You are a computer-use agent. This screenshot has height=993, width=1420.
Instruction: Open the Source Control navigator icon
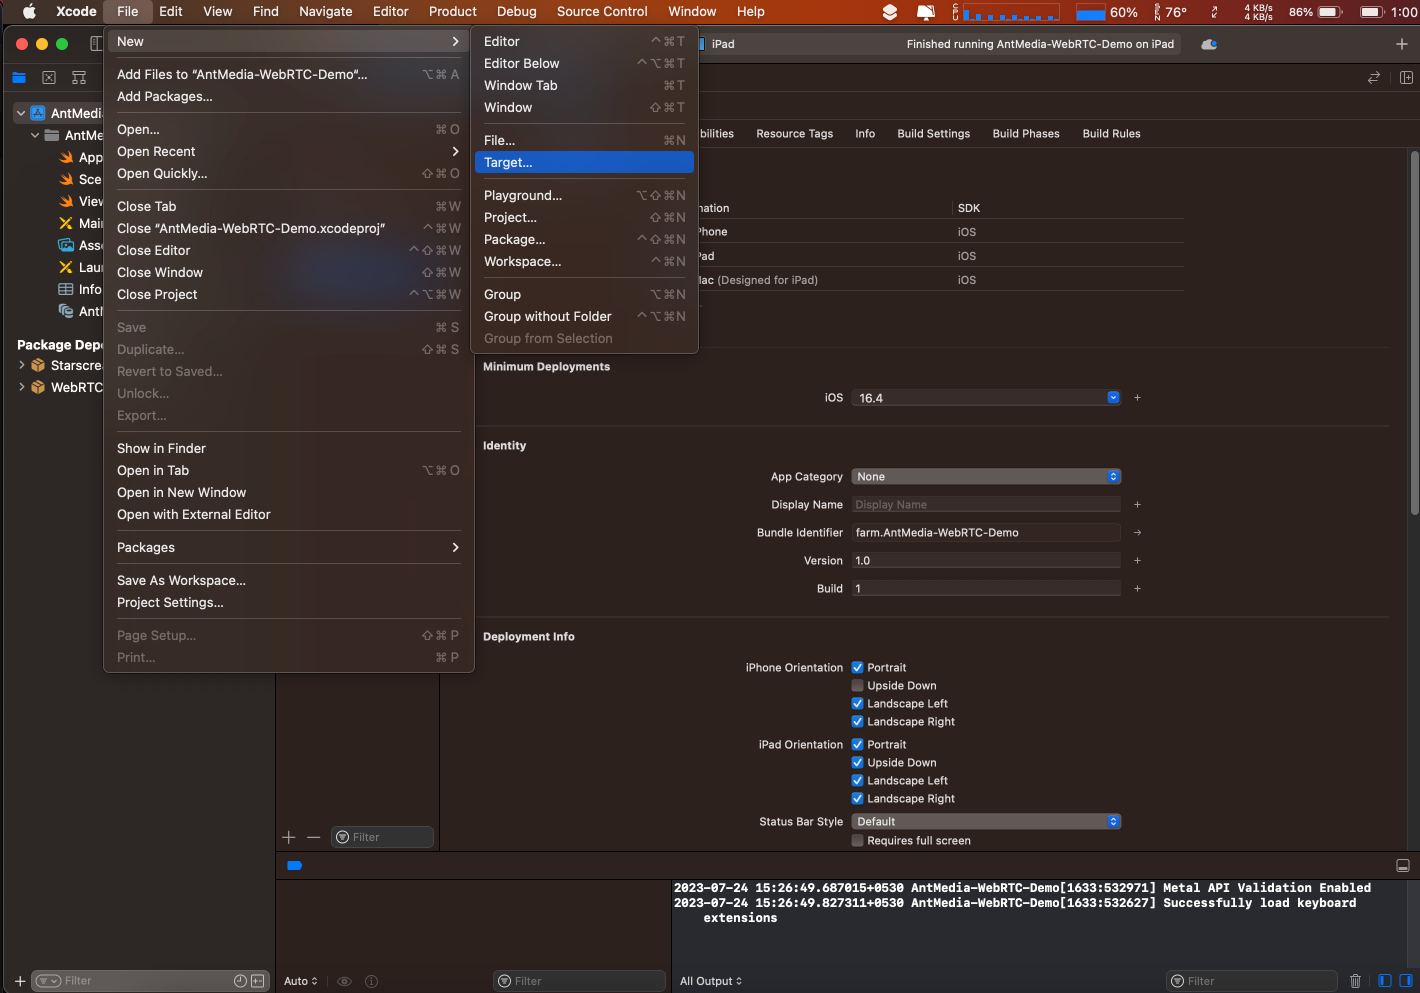pyautogui.click(x=49, y=77)
